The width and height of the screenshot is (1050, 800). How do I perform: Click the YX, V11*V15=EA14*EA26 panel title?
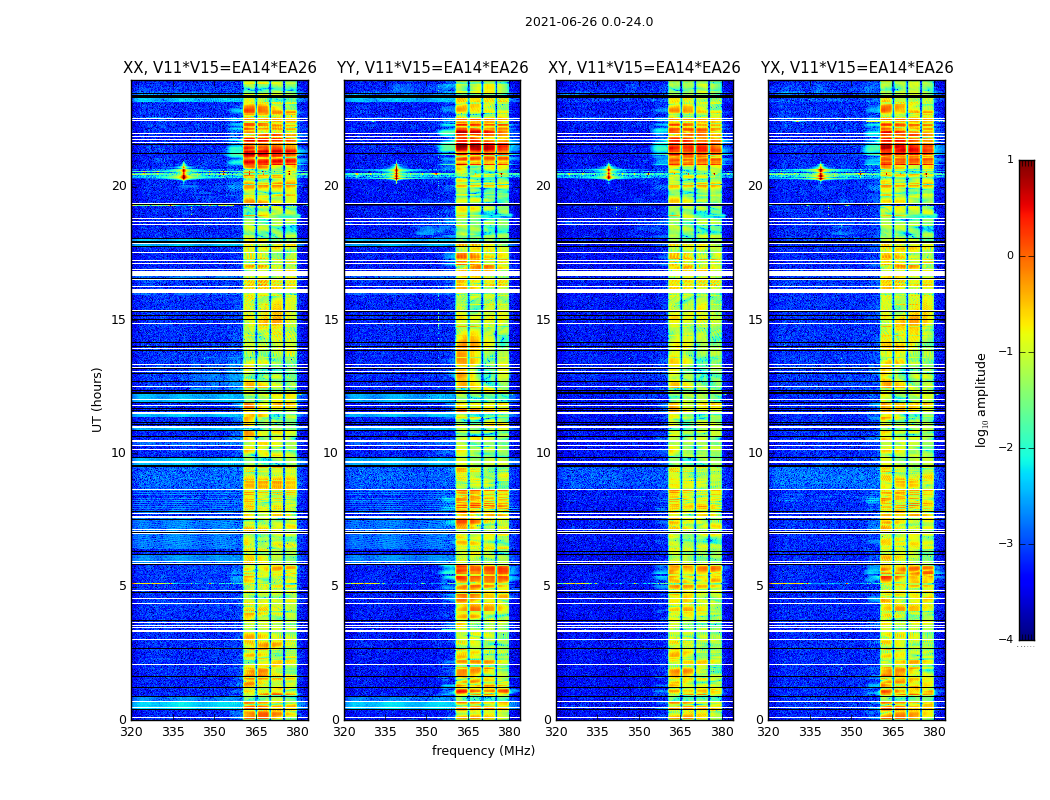[857, 68]
